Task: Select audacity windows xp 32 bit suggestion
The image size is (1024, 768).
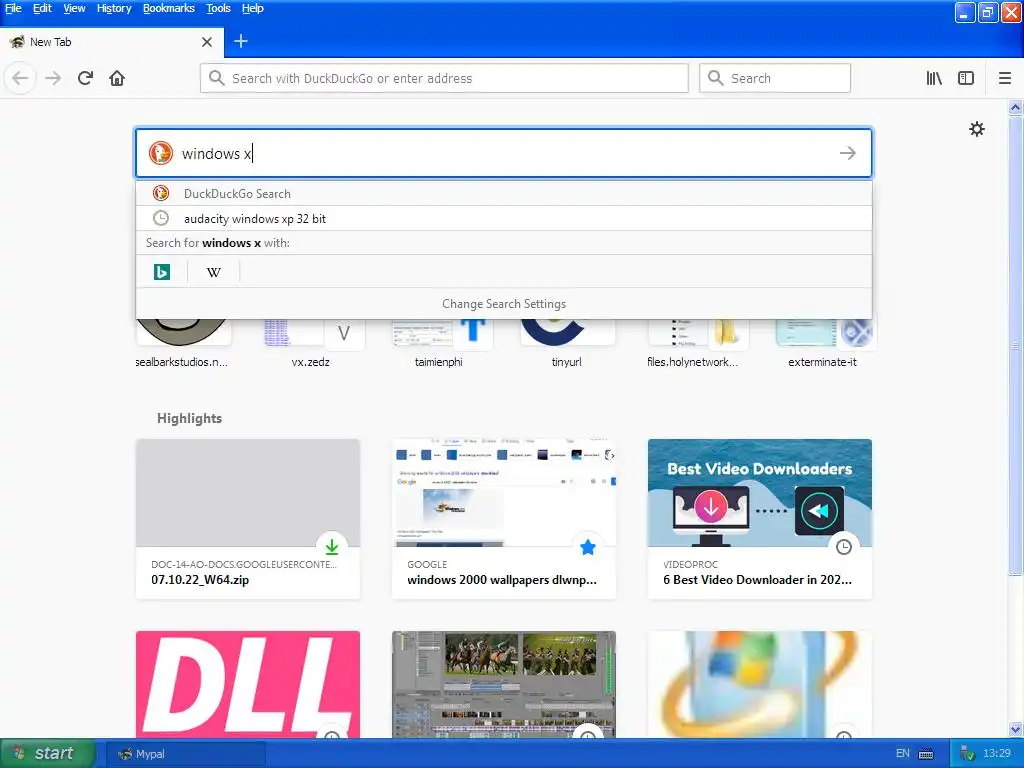Action: [504, 218]
